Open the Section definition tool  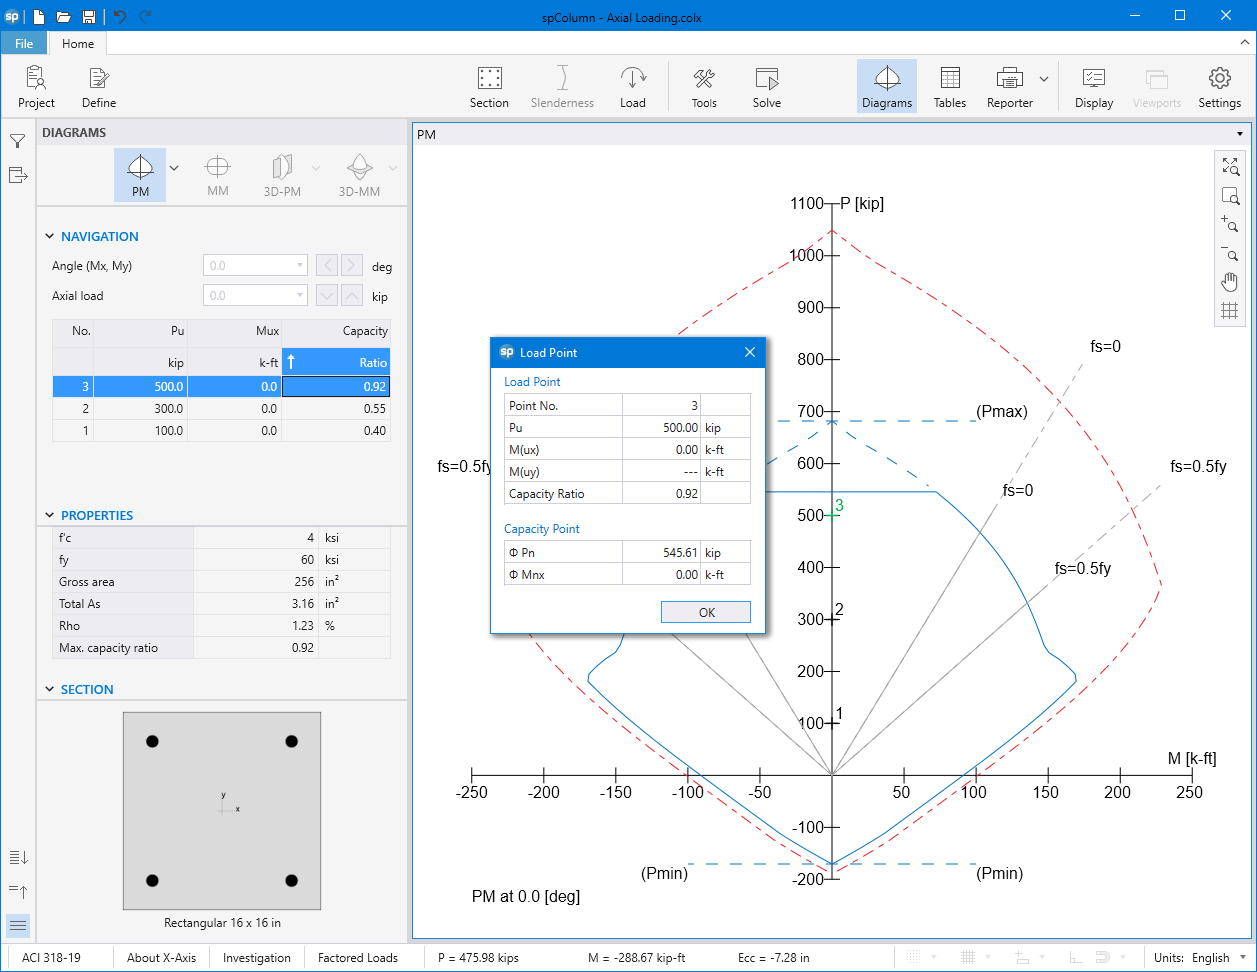489,87
